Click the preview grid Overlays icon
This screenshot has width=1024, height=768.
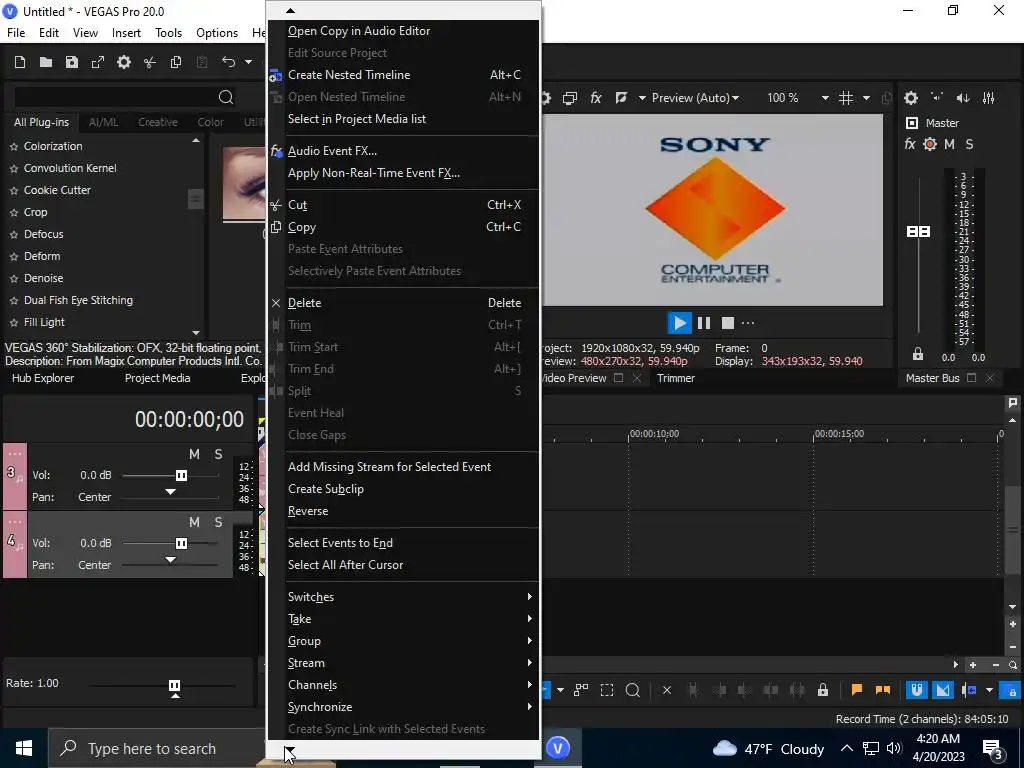[846, 98]
